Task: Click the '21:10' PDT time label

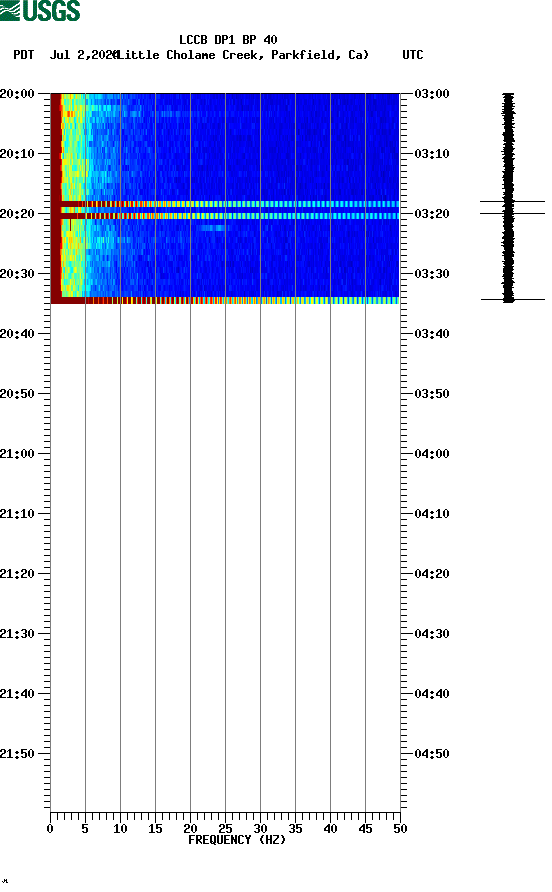Action: pyautogui.click(x=17, y=514)
